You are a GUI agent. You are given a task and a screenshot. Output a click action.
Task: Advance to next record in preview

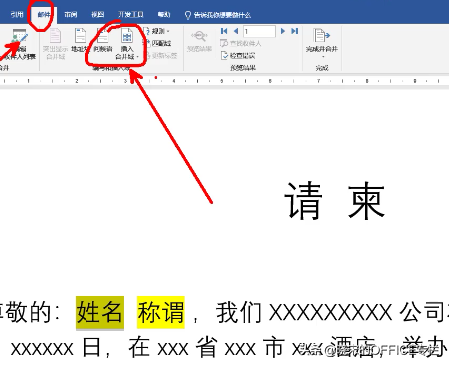[x=283, y=31]
